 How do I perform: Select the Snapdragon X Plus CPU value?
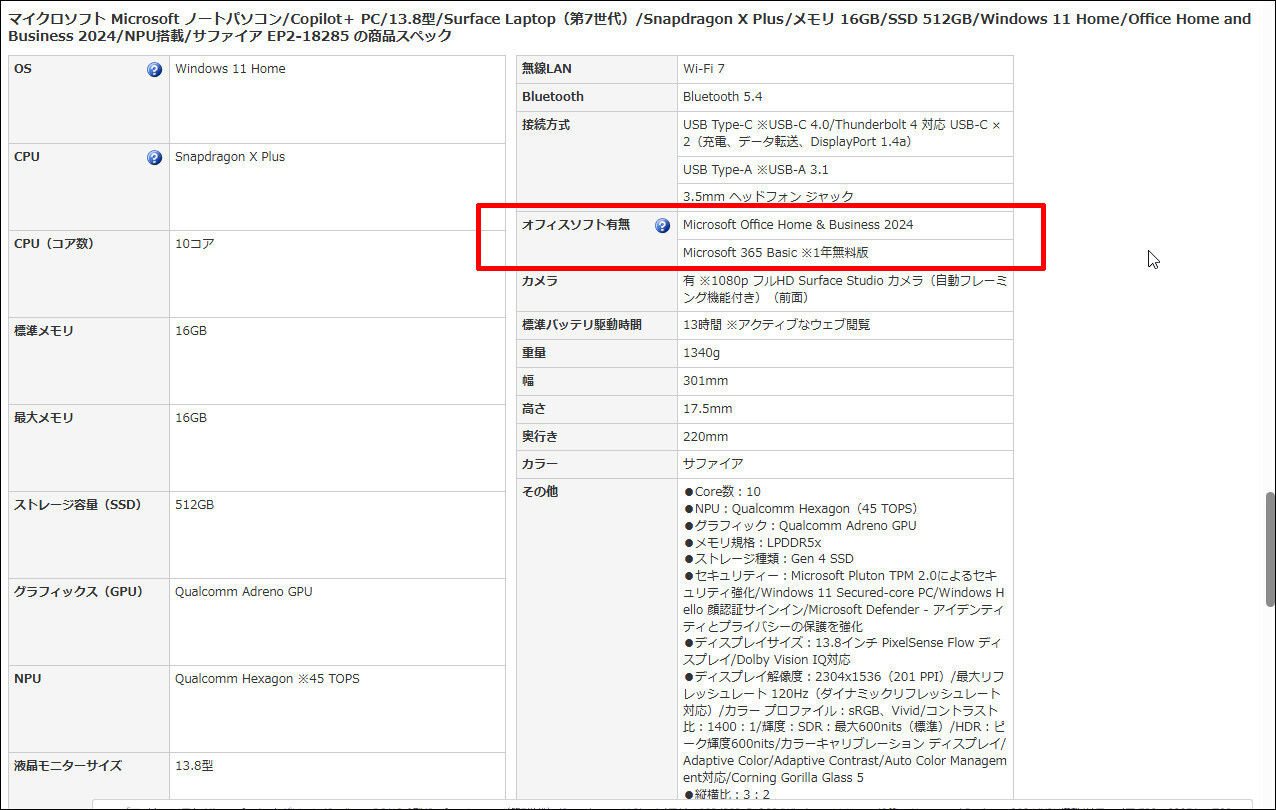tap(230, 157)
